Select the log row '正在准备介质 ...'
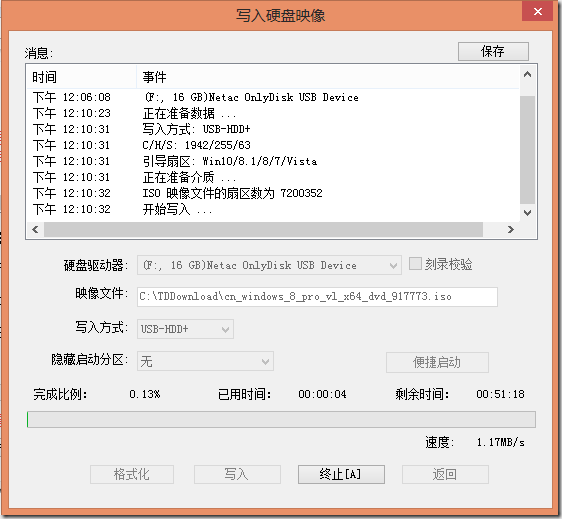Viewport: 562px width, 519px height. (273, 177)
